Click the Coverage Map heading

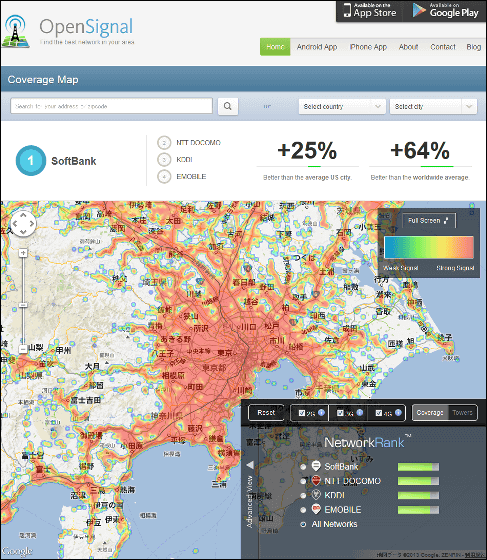43,79
